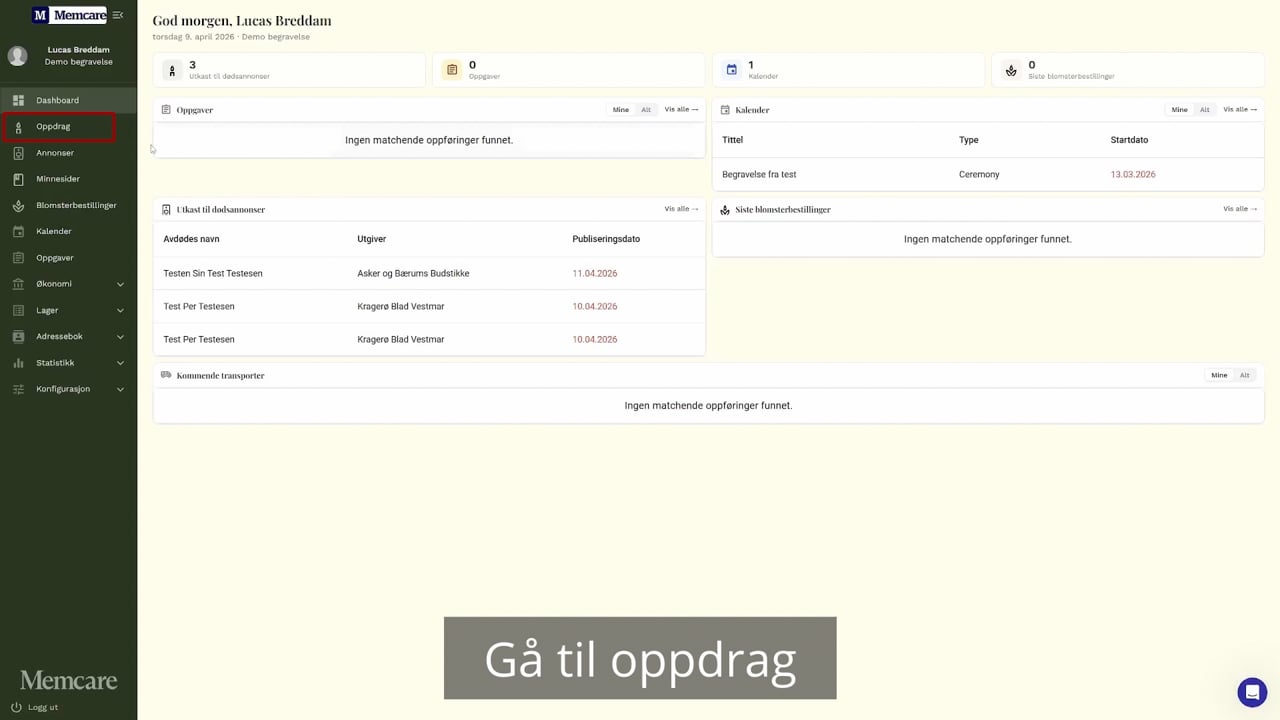Click the Annonser sidebar icon
The height and width of the screenshot is (720, 1280).
point(18,153)
